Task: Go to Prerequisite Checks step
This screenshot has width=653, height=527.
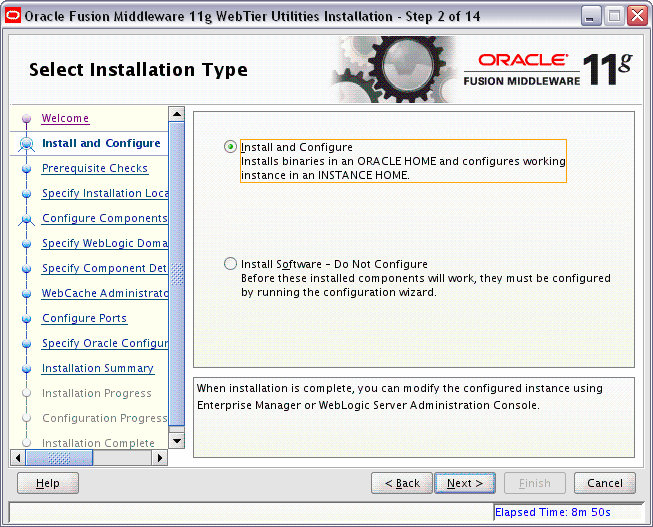Action: coord(95,168)
